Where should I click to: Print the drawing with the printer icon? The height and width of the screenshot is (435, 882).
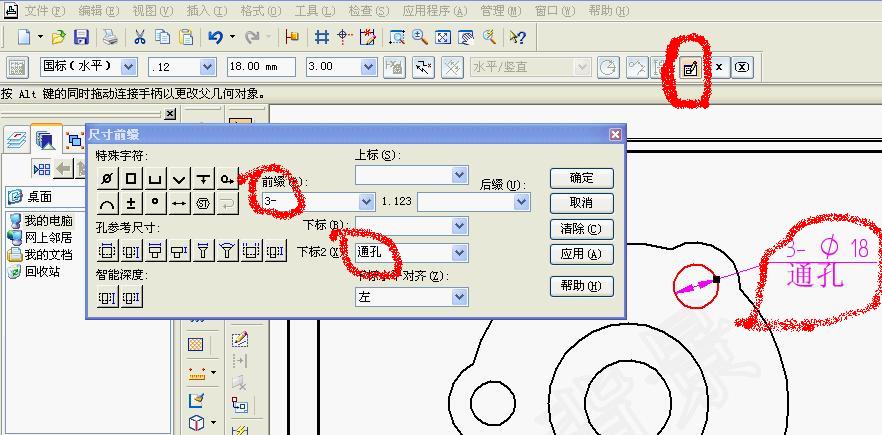(x=110, y=37)
